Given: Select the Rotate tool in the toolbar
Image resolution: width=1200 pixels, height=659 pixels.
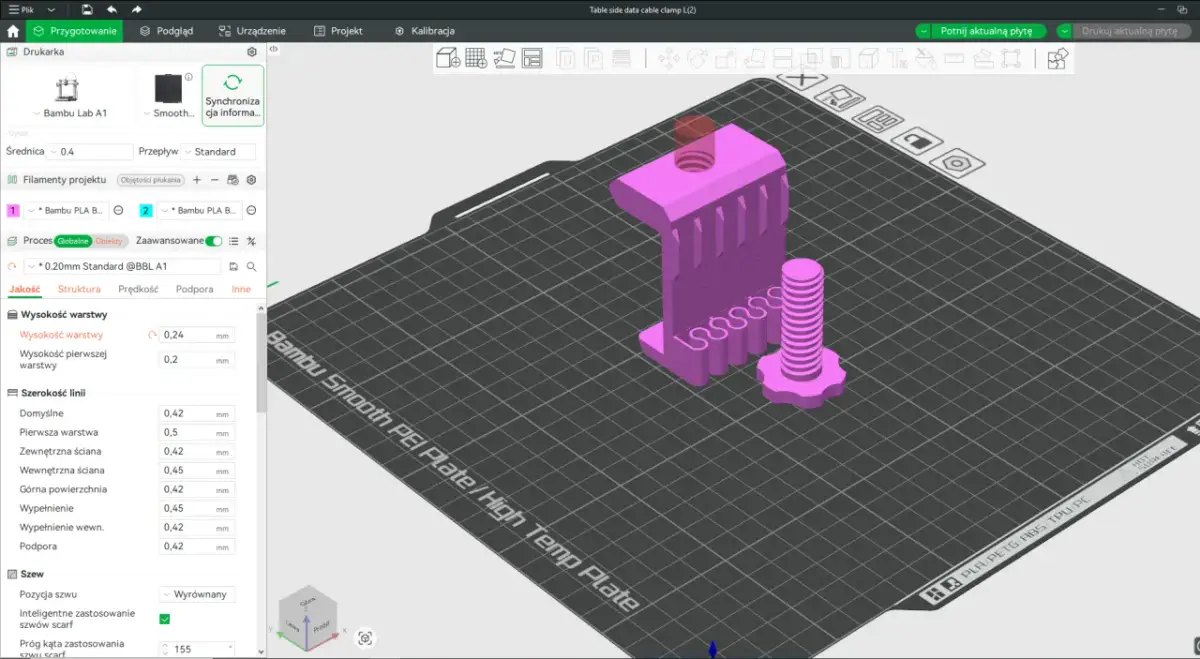Looking at the screenshot, I should [695, 57].
